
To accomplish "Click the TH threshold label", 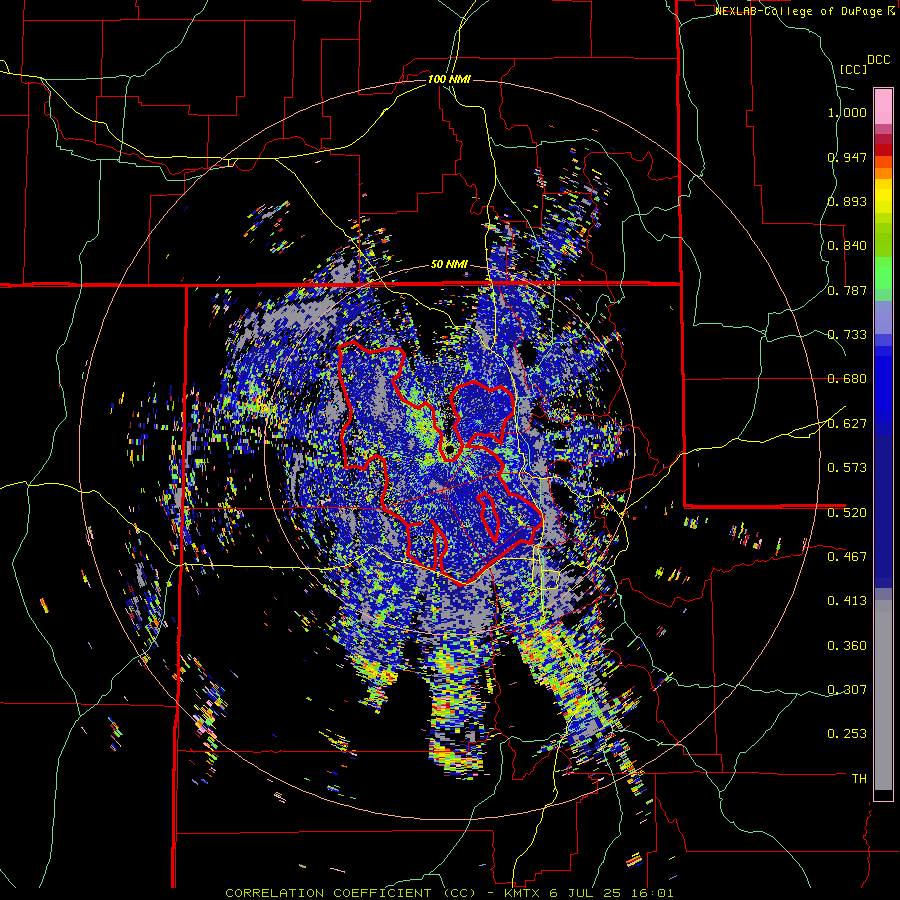I will pyautogui.click(x=859, y=778).
